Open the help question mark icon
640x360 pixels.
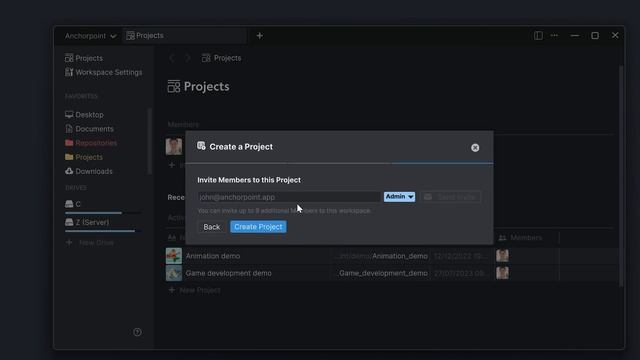click(x=138, y=332)
